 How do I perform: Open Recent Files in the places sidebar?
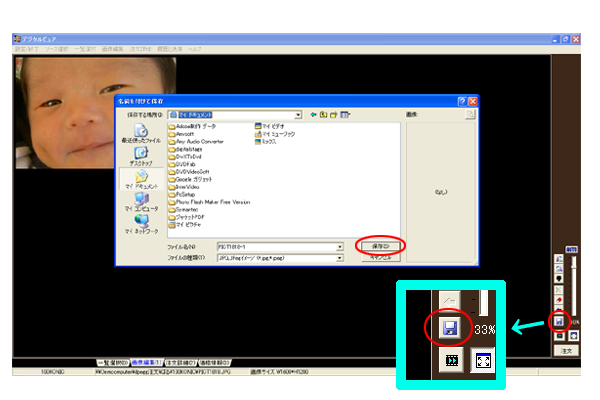point(140,132)
